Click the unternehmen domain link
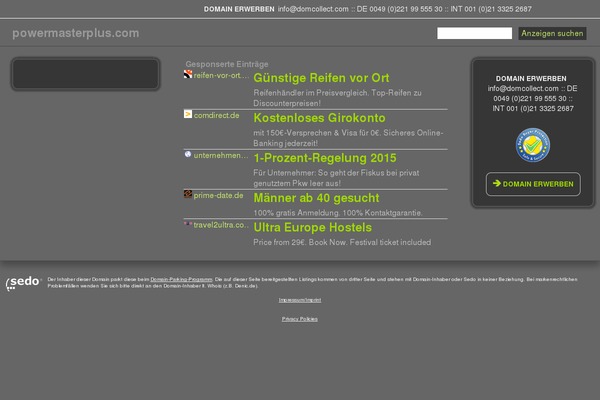 pos(221,155)
